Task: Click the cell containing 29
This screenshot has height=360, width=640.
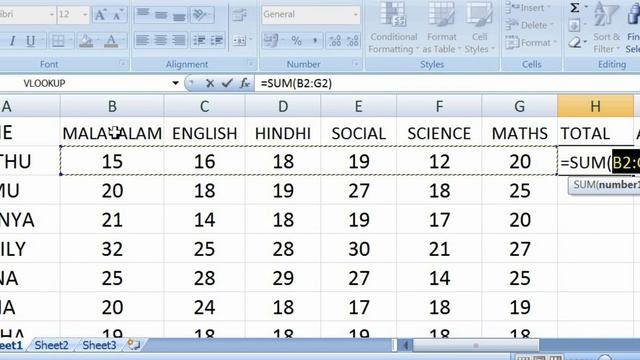Action: click(283, 278)
